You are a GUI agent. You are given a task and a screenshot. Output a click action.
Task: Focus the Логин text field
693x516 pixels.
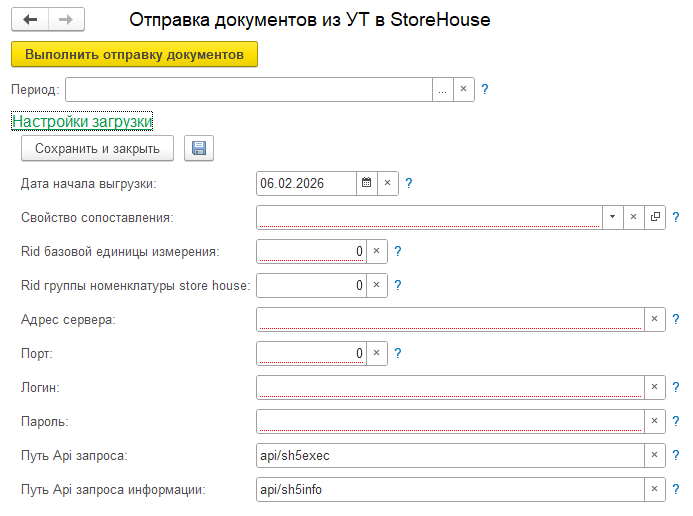point(450,387)
